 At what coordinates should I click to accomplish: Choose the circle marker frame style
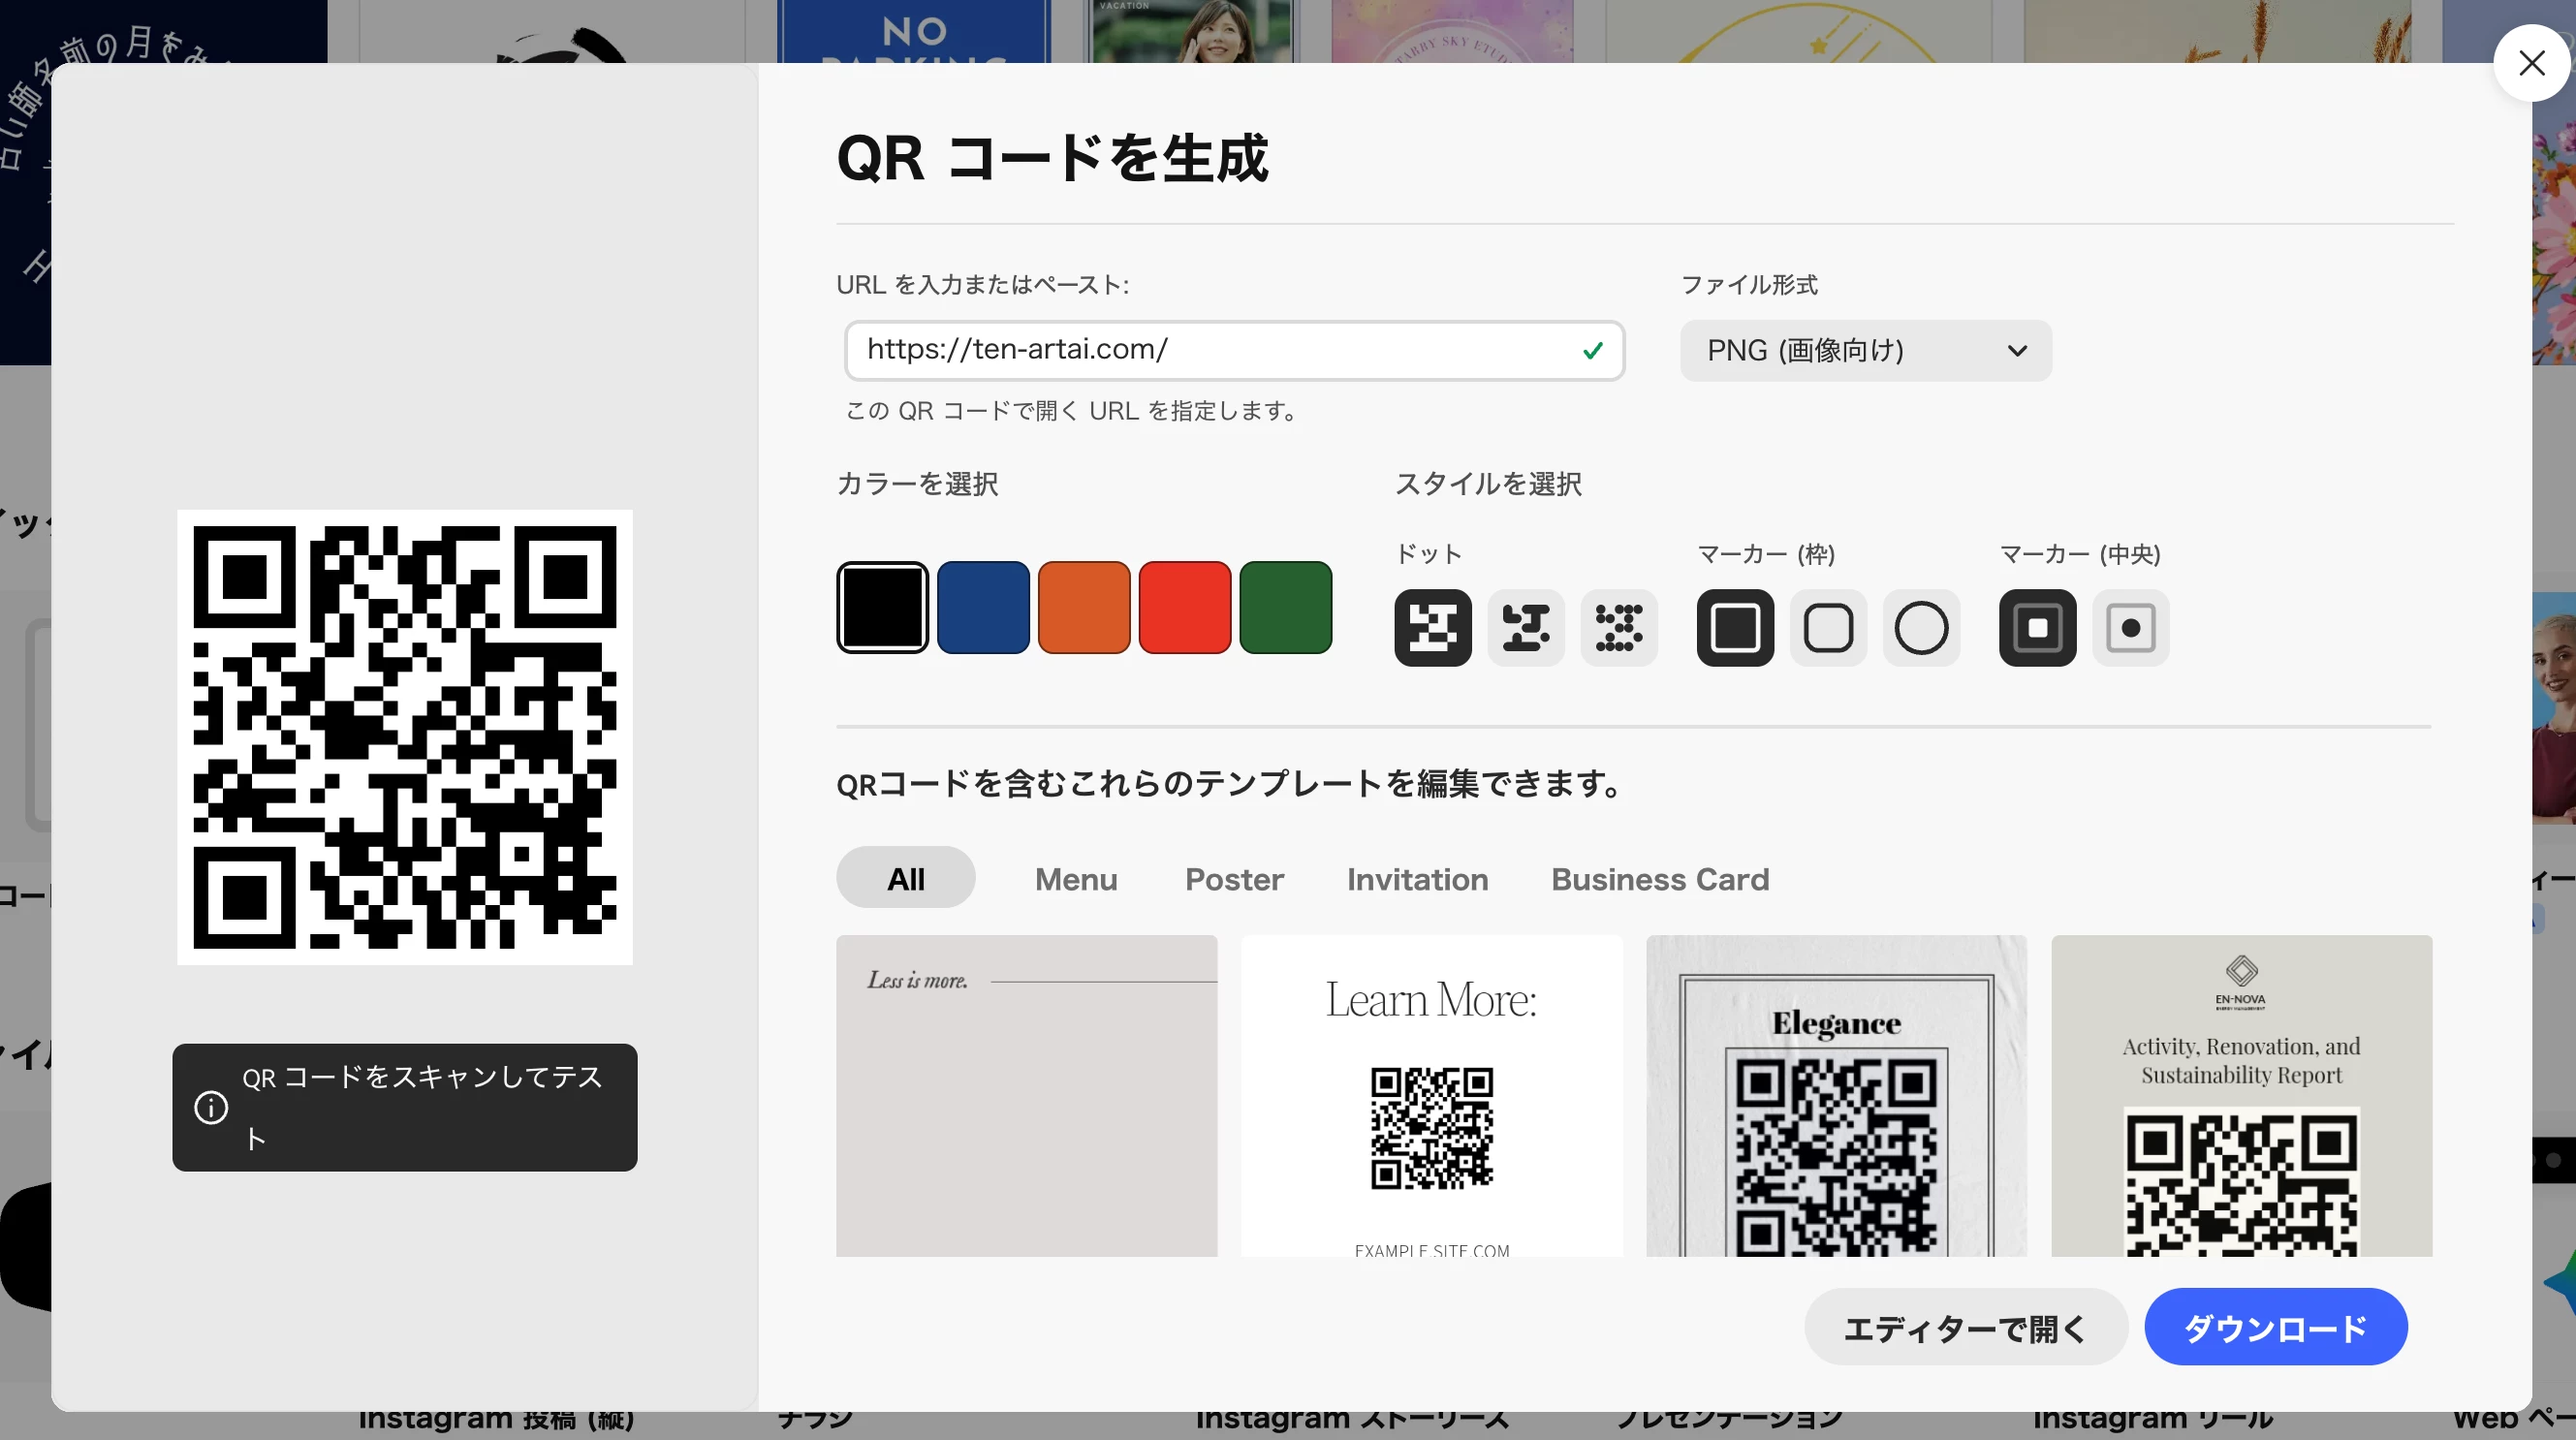pyautogui.click(x=1921, y=628)
